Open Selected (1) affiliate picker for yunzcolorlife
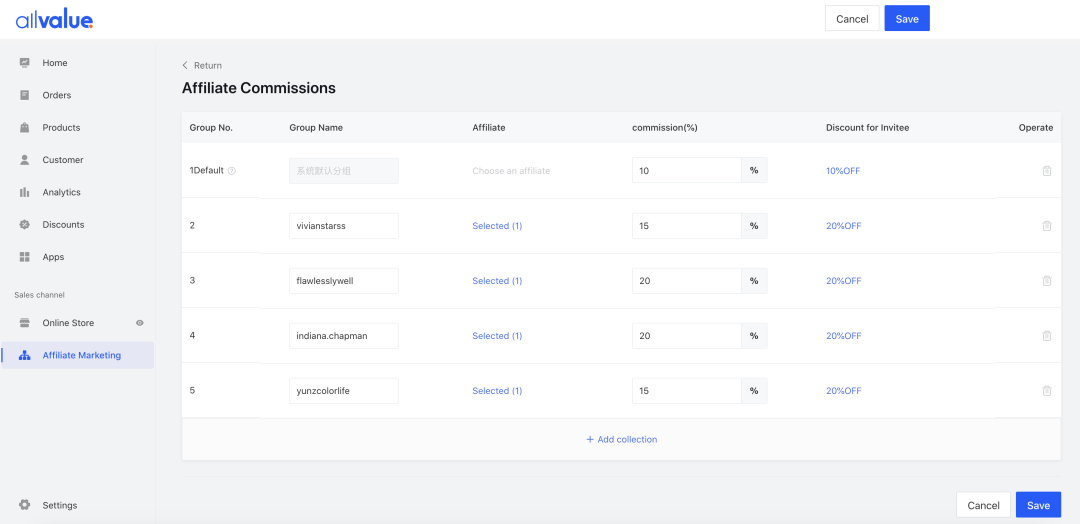1080x524 pixels. click(497, 391)
